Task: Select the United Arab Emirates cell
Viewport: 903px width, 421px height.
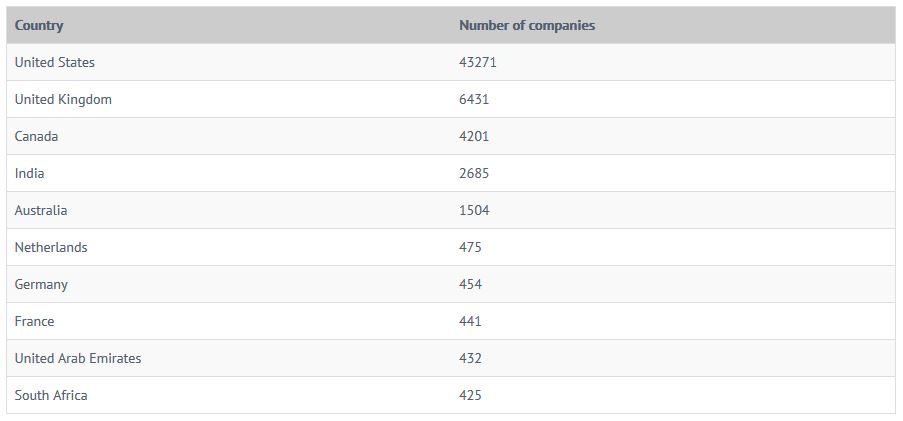Action: [x=78, y=358]
